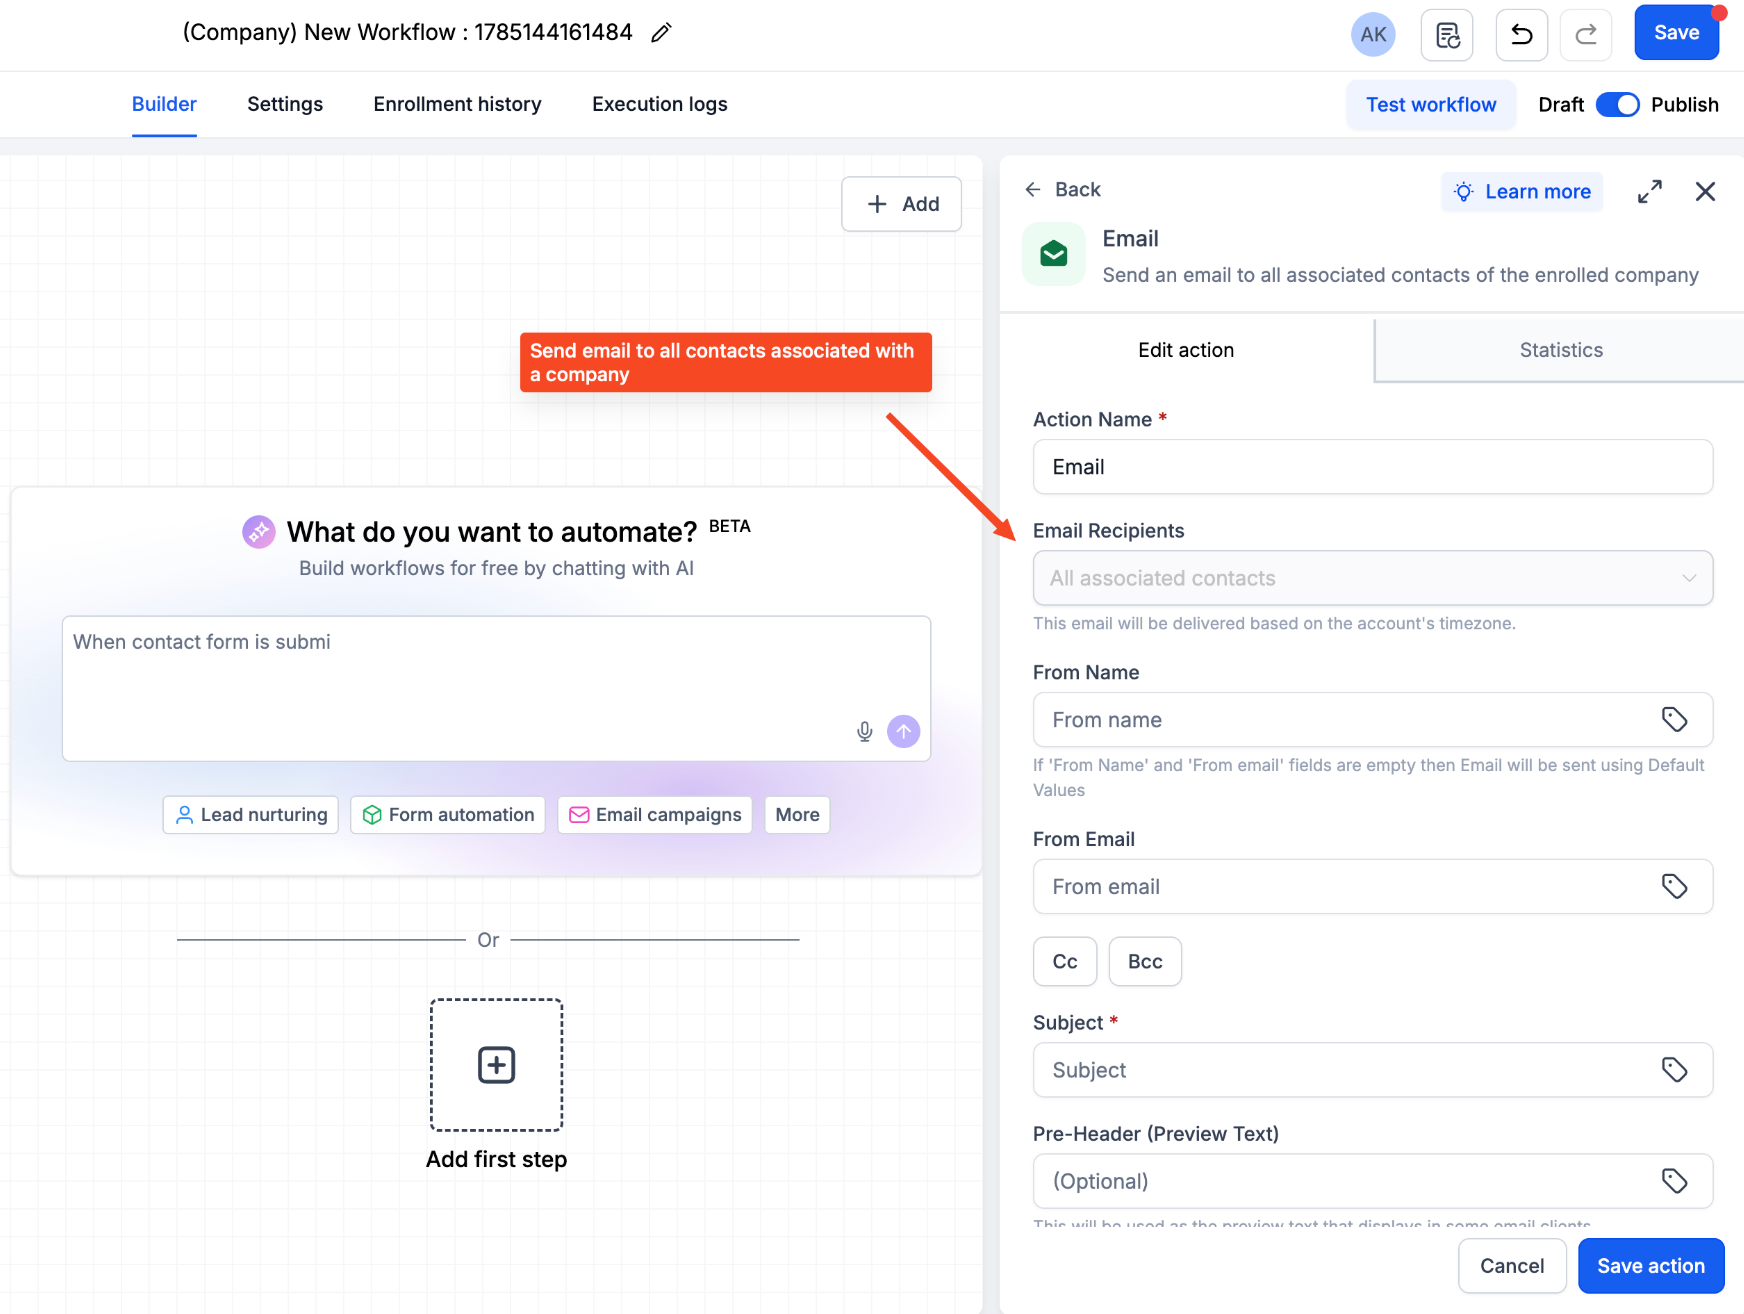Insert merge tag in From Name
Viewport: 1744px width, 1314px height.
pyautogui.click(x=1675, y=720)
